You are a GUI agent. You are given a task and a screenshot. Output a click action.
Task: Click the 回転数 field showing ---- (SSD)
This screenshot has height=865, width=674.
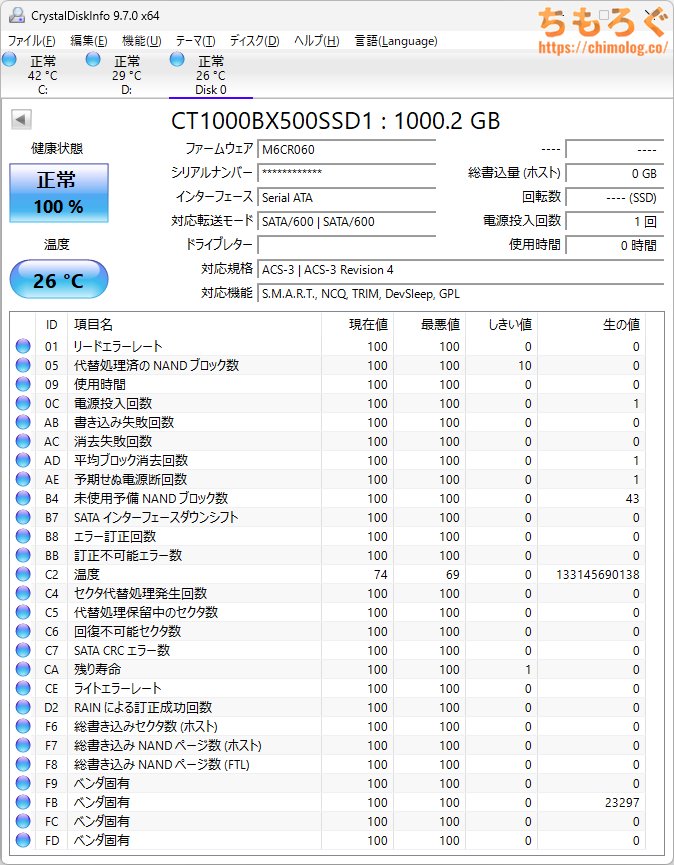click(x=614, y=197)
